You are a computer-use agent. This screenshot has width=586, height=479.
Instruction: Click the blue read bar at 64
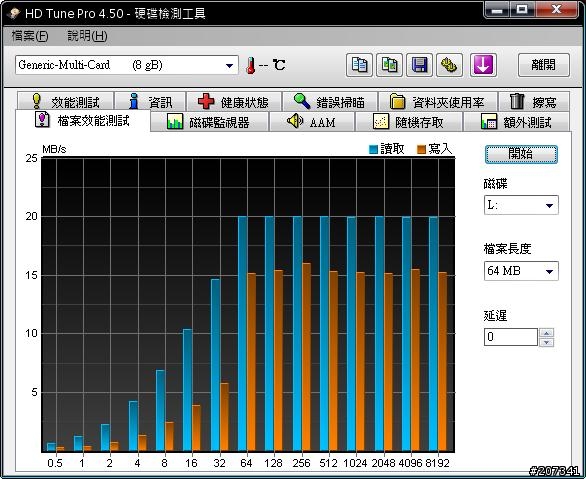point(243,334)
